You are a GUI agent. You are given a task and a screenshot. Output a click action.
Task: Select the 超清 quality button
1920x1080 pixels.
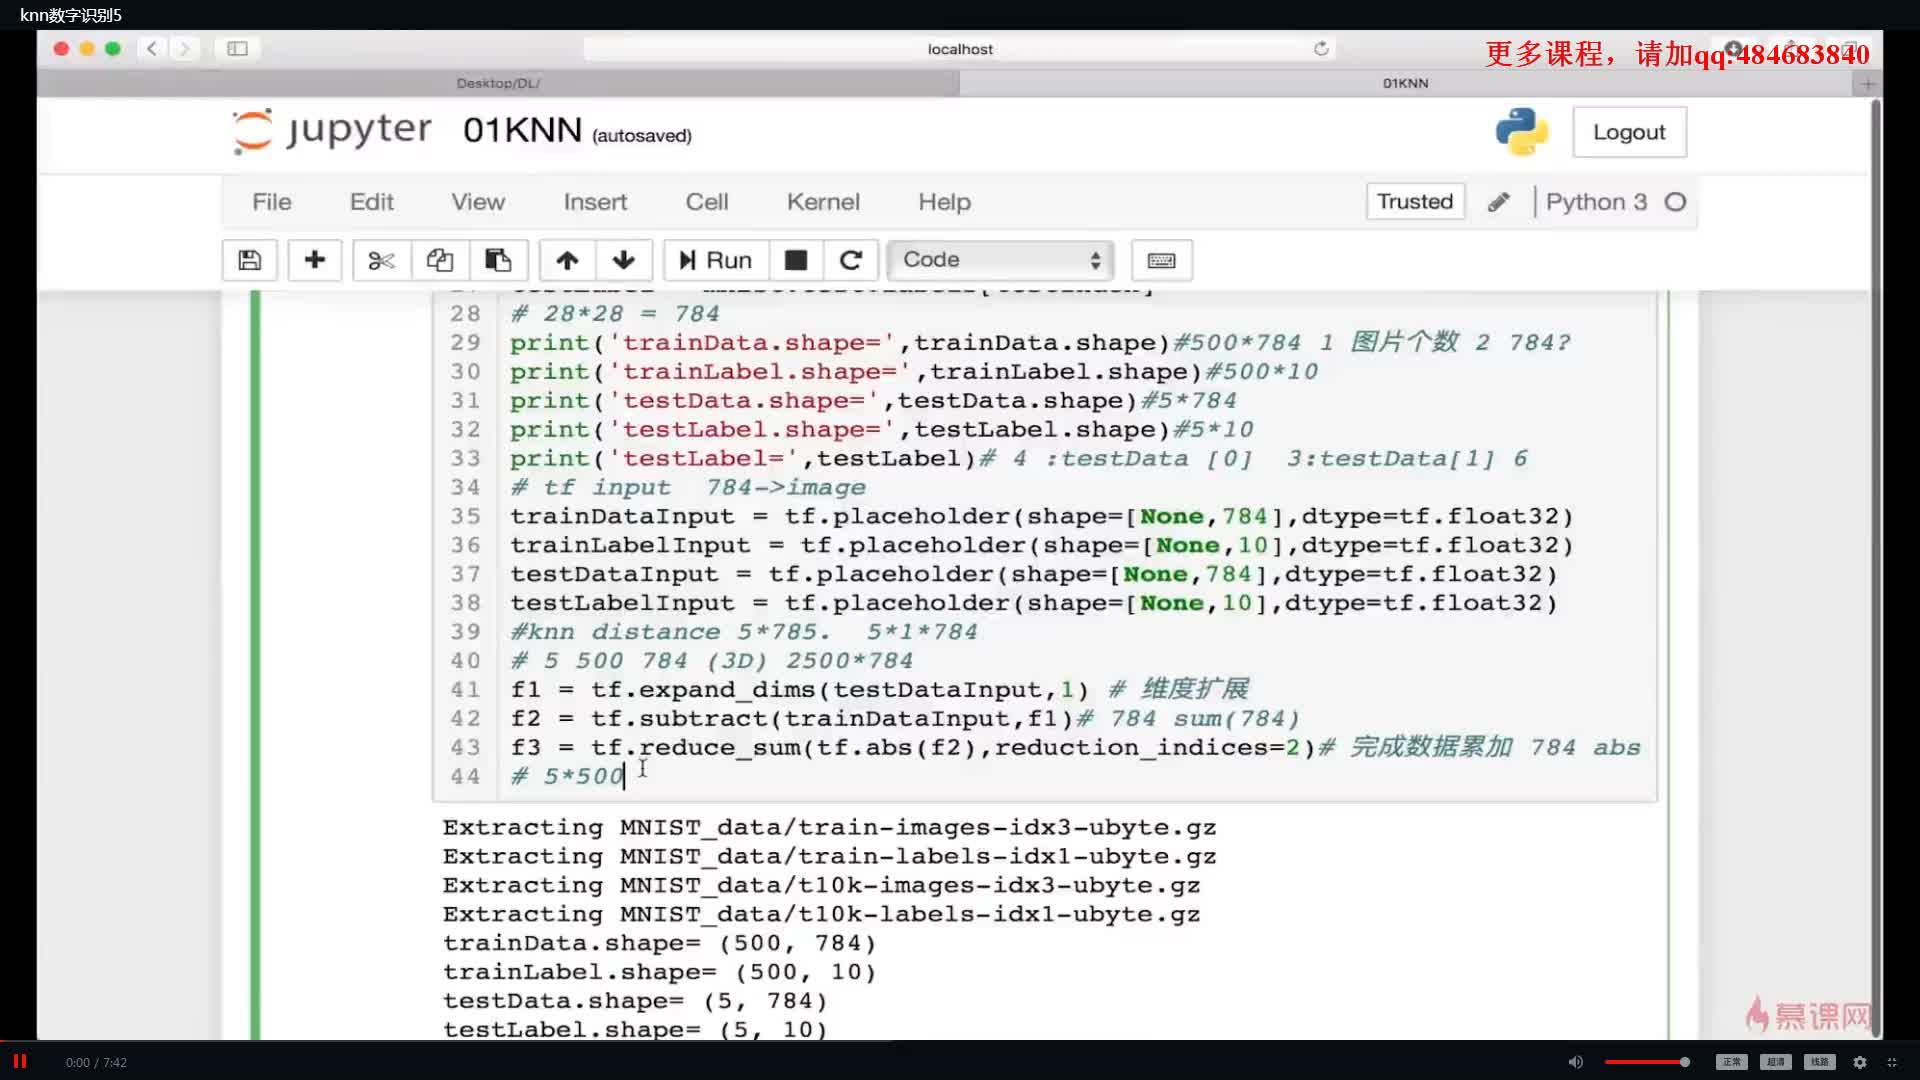tap(1776, 1062)
